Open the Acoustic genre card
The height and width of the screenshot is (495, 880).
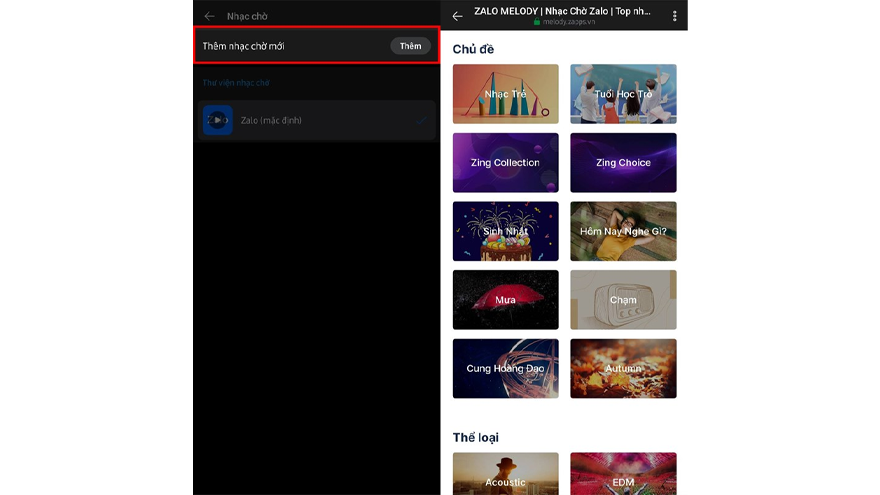(x=506, y=474)
